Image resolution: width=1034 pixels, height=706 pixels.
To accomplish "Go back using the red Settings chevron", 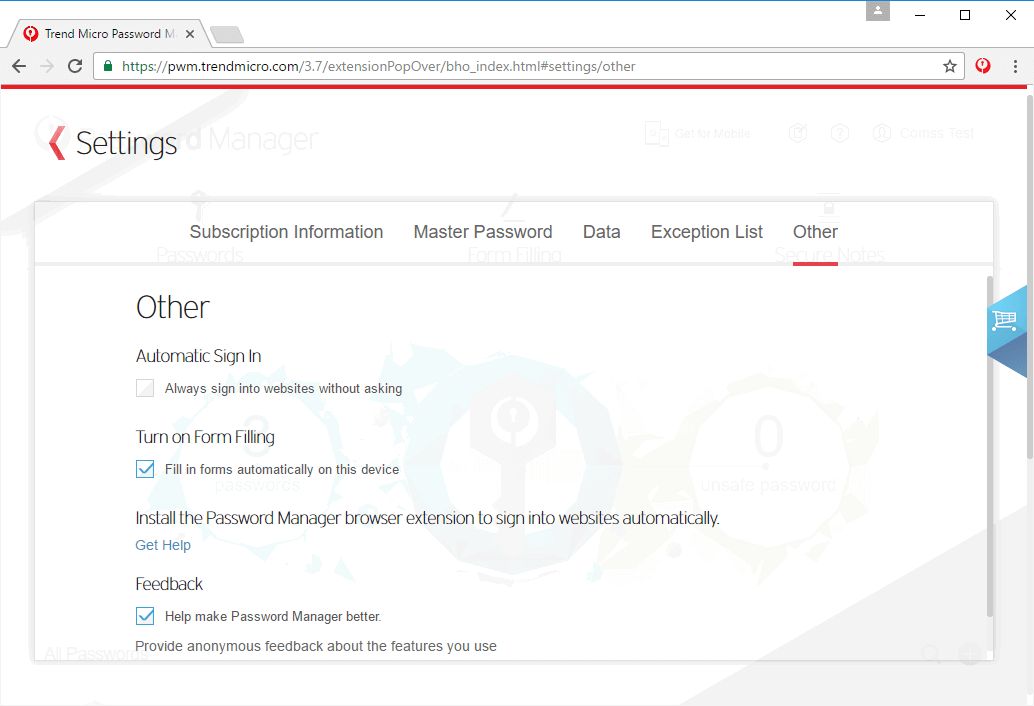I will pos(57,142).
